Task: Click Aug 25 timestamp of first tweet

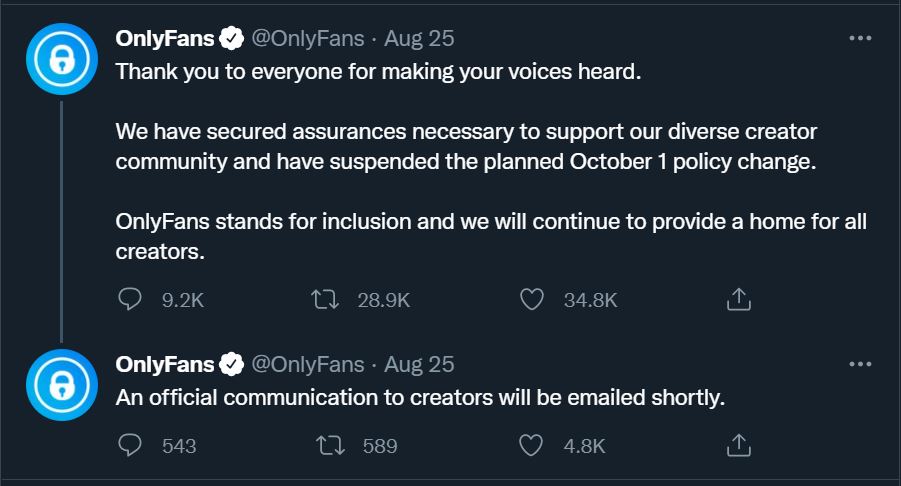Action: 419,39
